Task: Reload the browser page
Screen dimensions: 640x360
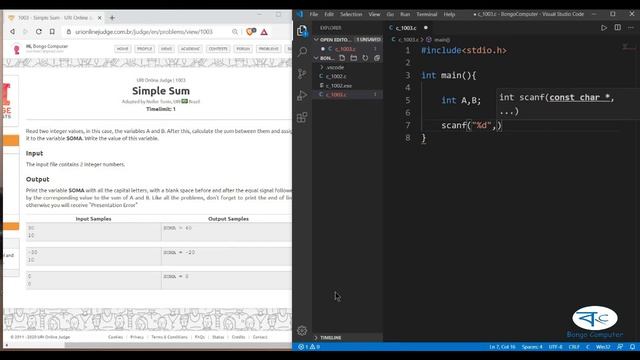Action: pyautogui.click(x=39, y=31)
